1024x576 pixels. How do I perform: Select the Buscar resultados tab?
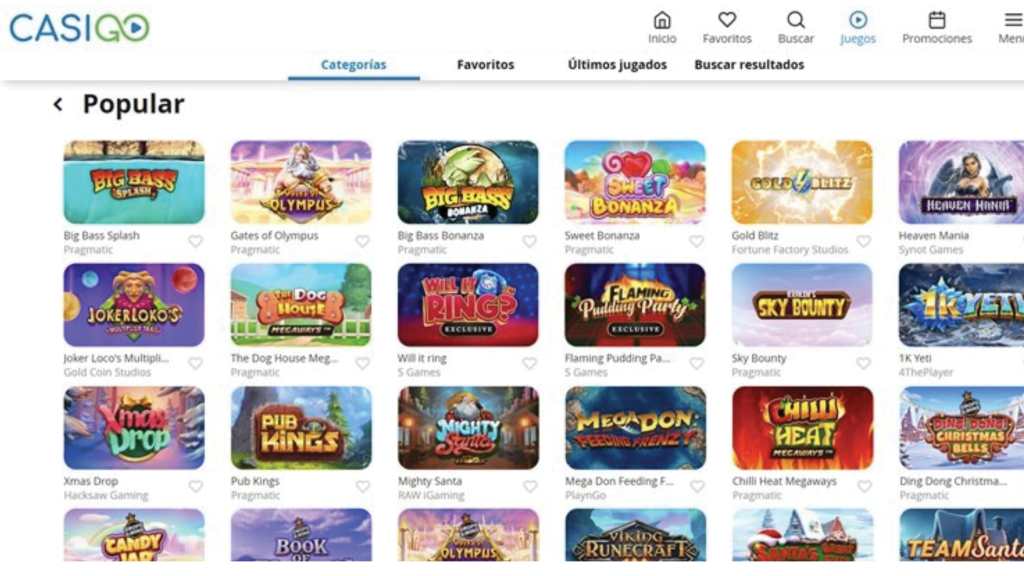point(749,65)
